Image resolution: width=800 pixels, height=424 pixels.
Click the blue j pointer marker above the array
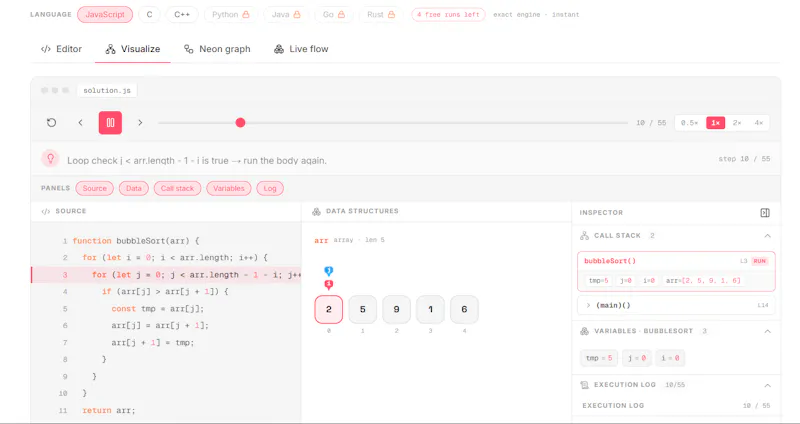[x=329, y=271]
